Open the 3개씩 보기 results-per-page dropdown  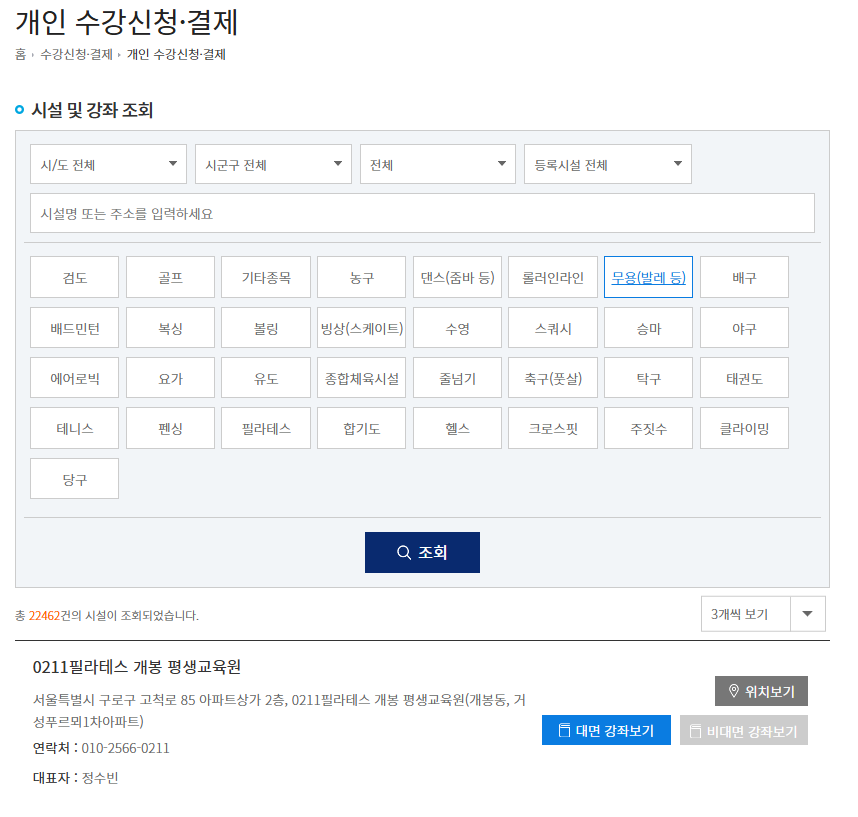pos(806,613)
